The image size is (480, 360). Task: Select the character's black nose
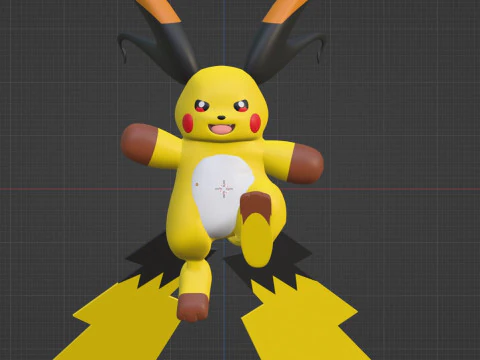(x=221, y=118)
